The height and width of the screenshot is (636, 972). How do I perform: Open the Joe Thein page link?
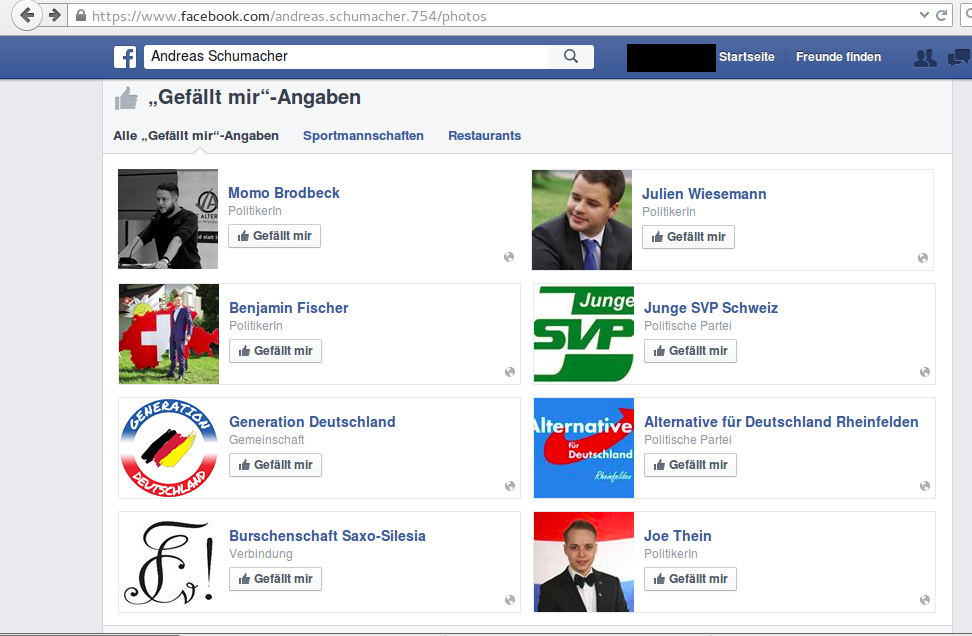click(678, 536)
